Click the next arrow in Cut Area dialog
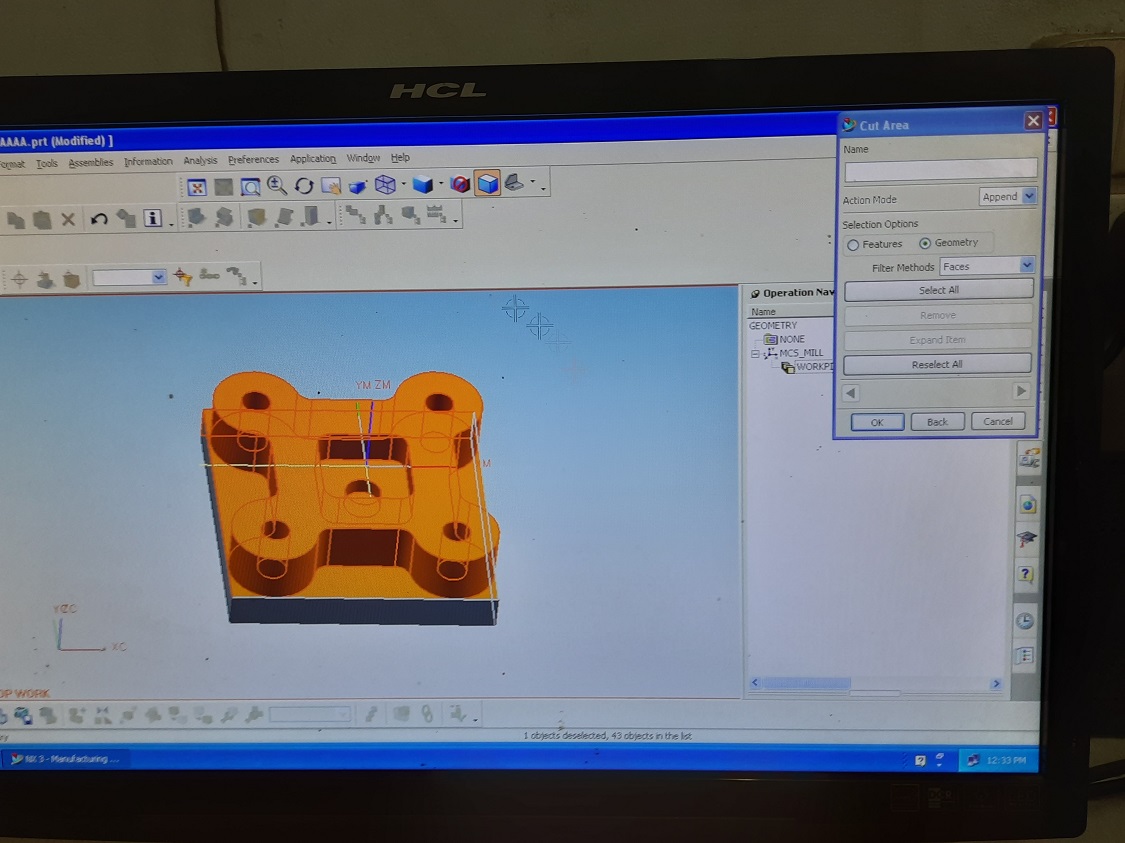Viewport: 1125px width, 843px height. (1021, 391)
